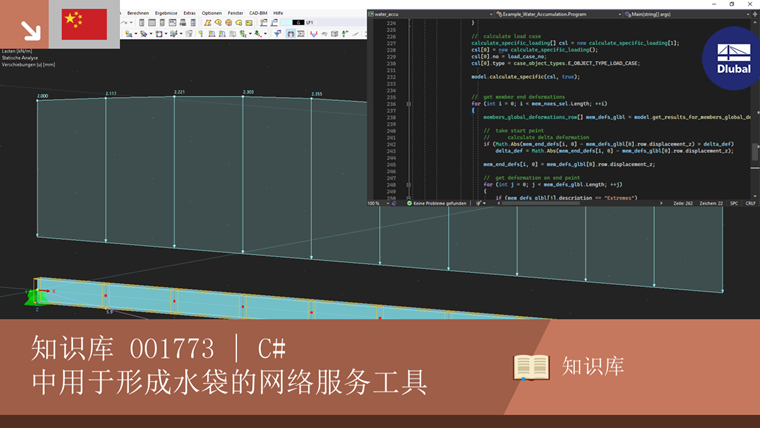Click the colored results table toolbar icon
760x428 pixels.
162,23
